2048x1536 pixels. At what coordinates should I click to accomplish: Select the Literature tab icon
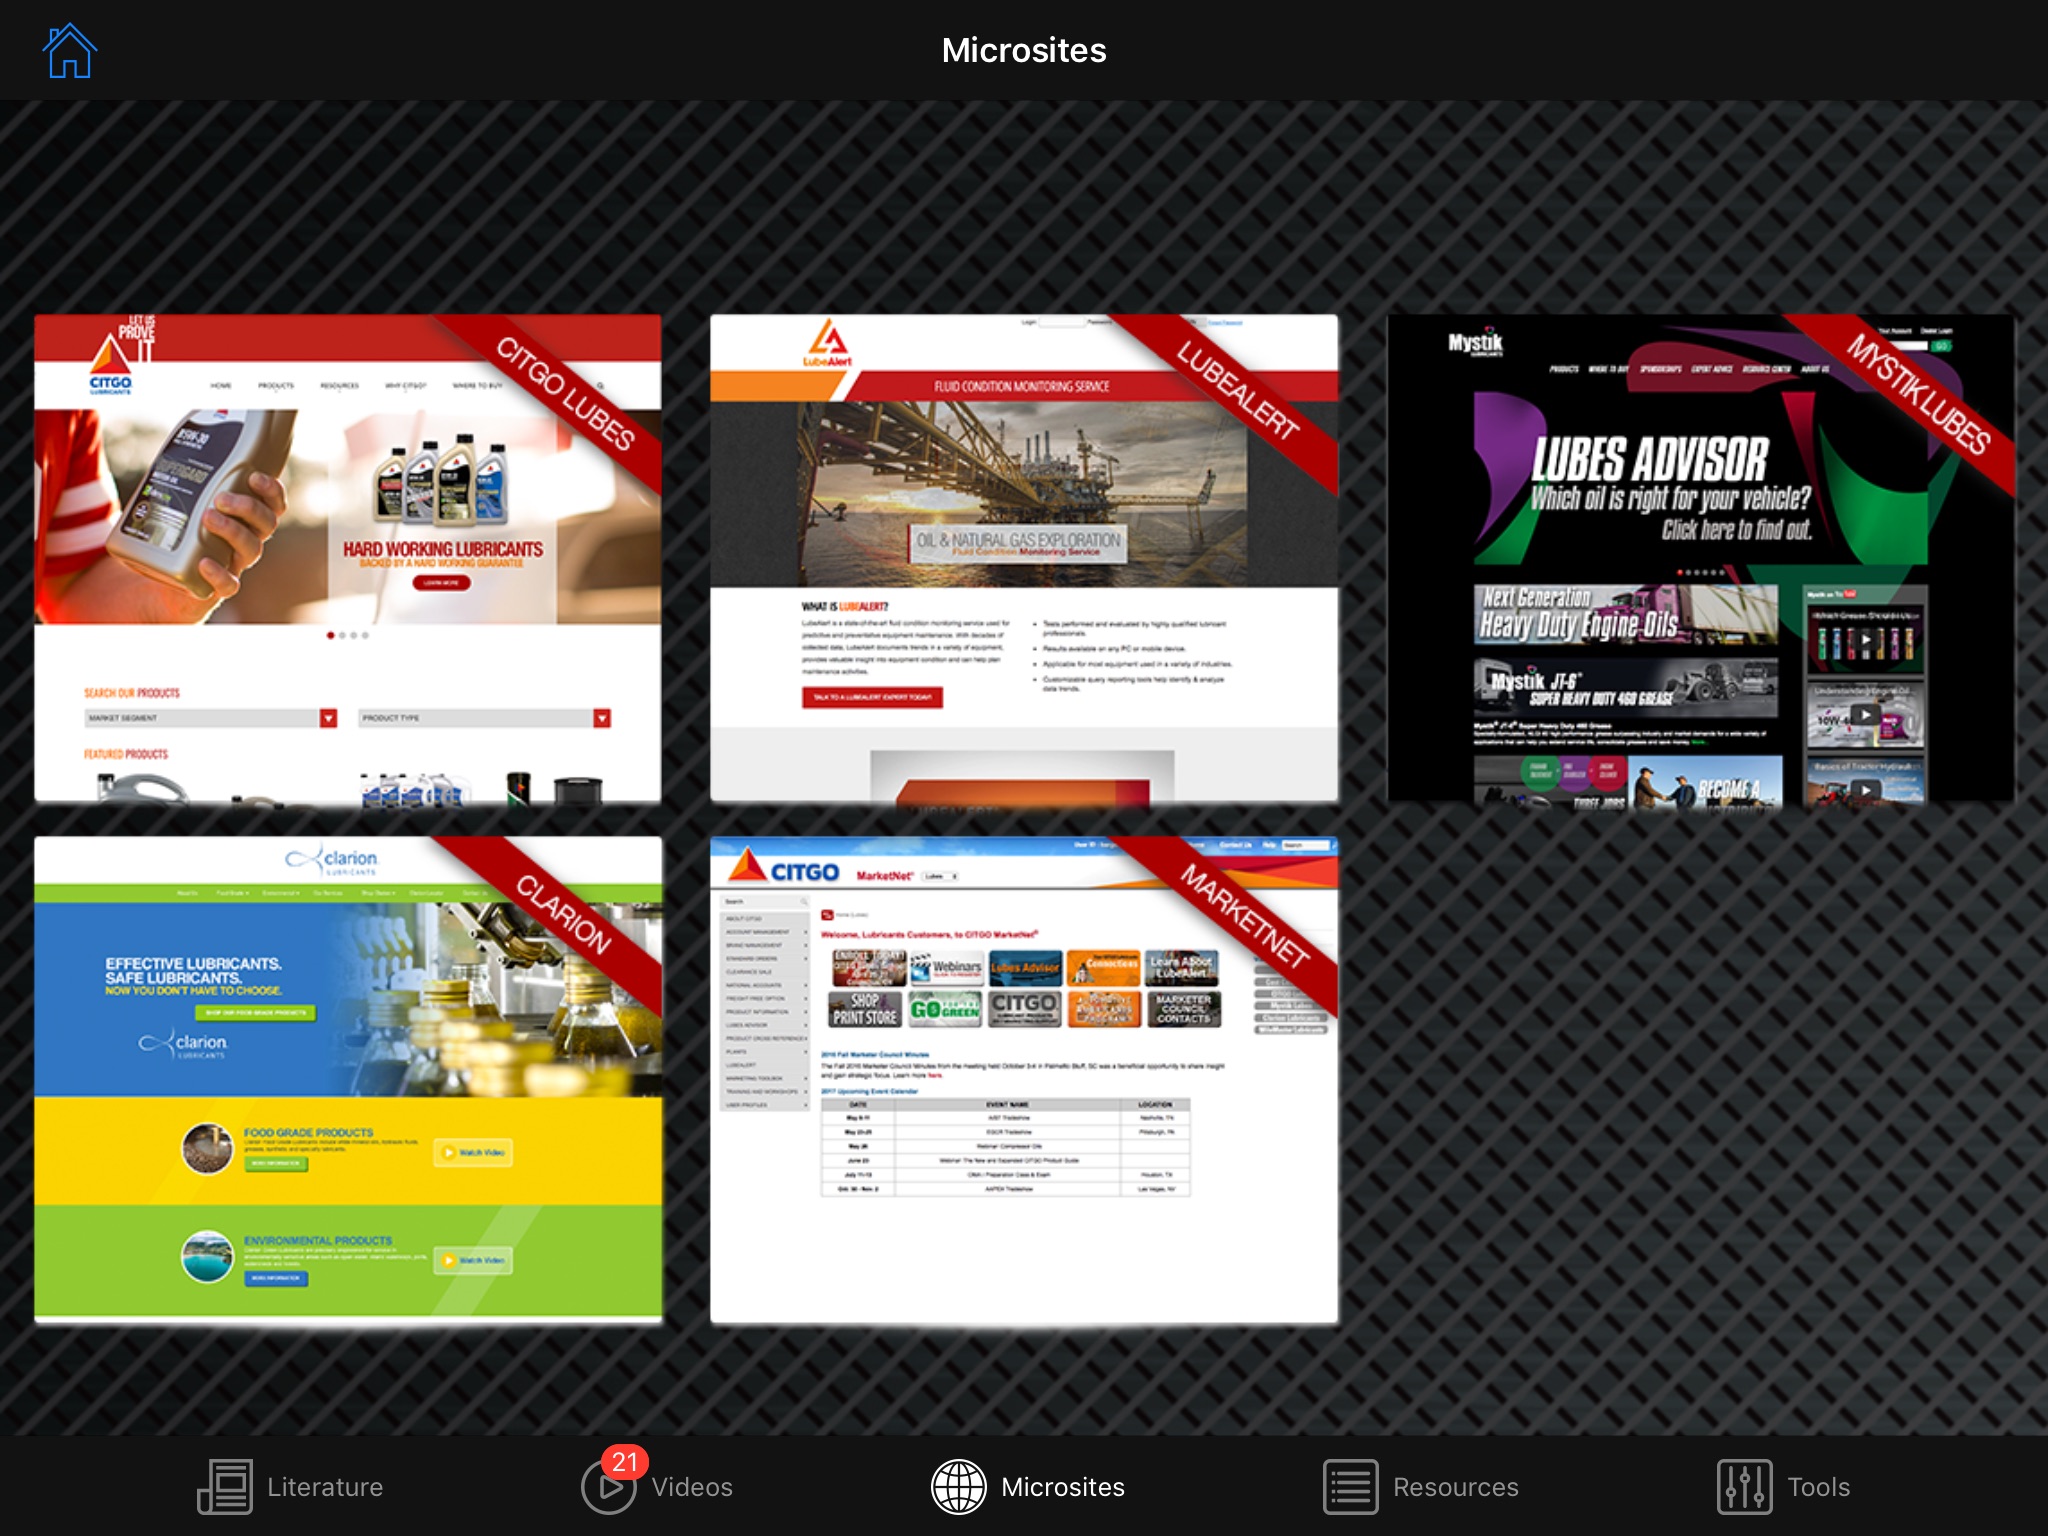225,1487
